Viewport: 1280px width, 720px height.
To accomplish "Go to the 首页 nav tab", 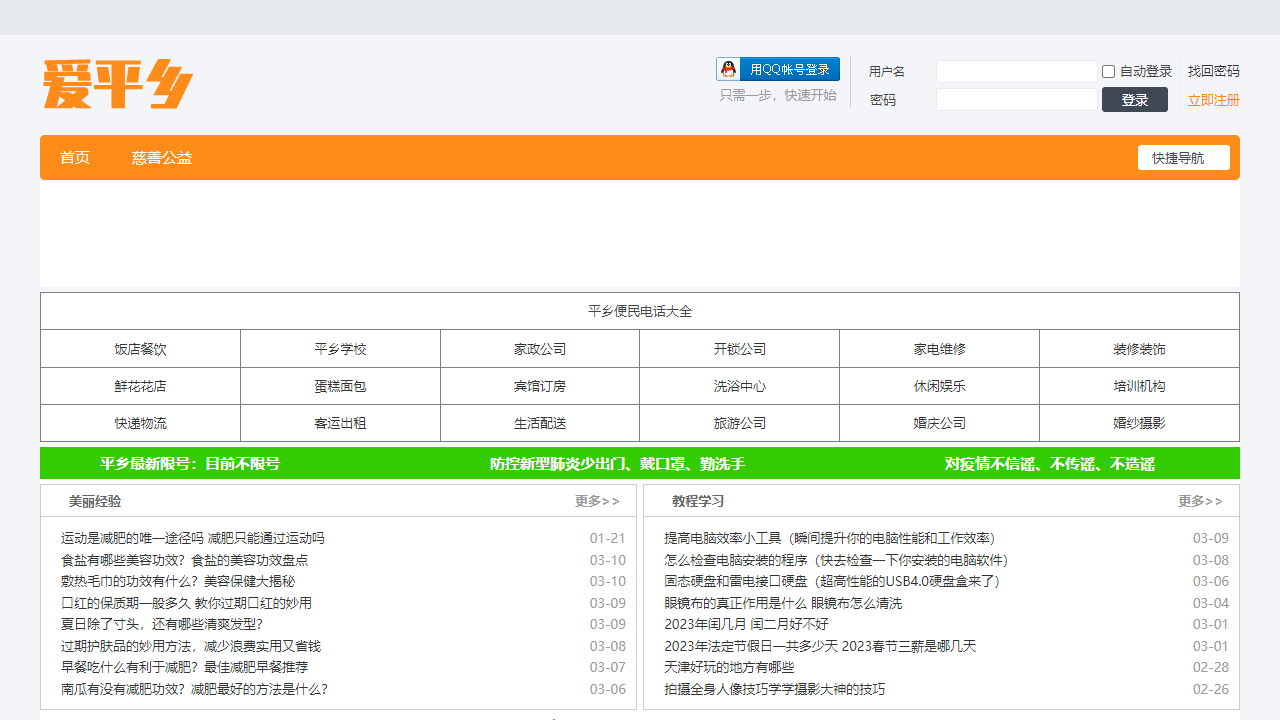I will coord(75,158).
